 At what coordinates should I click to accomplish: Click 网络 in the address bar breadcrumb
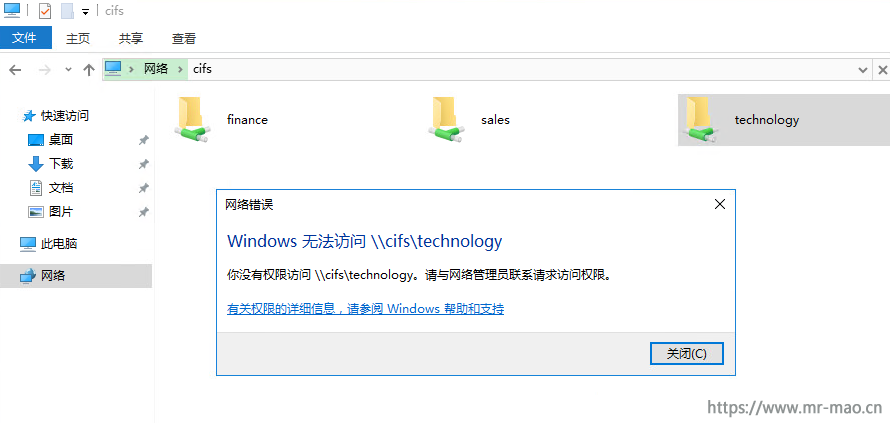[x=156, y=69]
